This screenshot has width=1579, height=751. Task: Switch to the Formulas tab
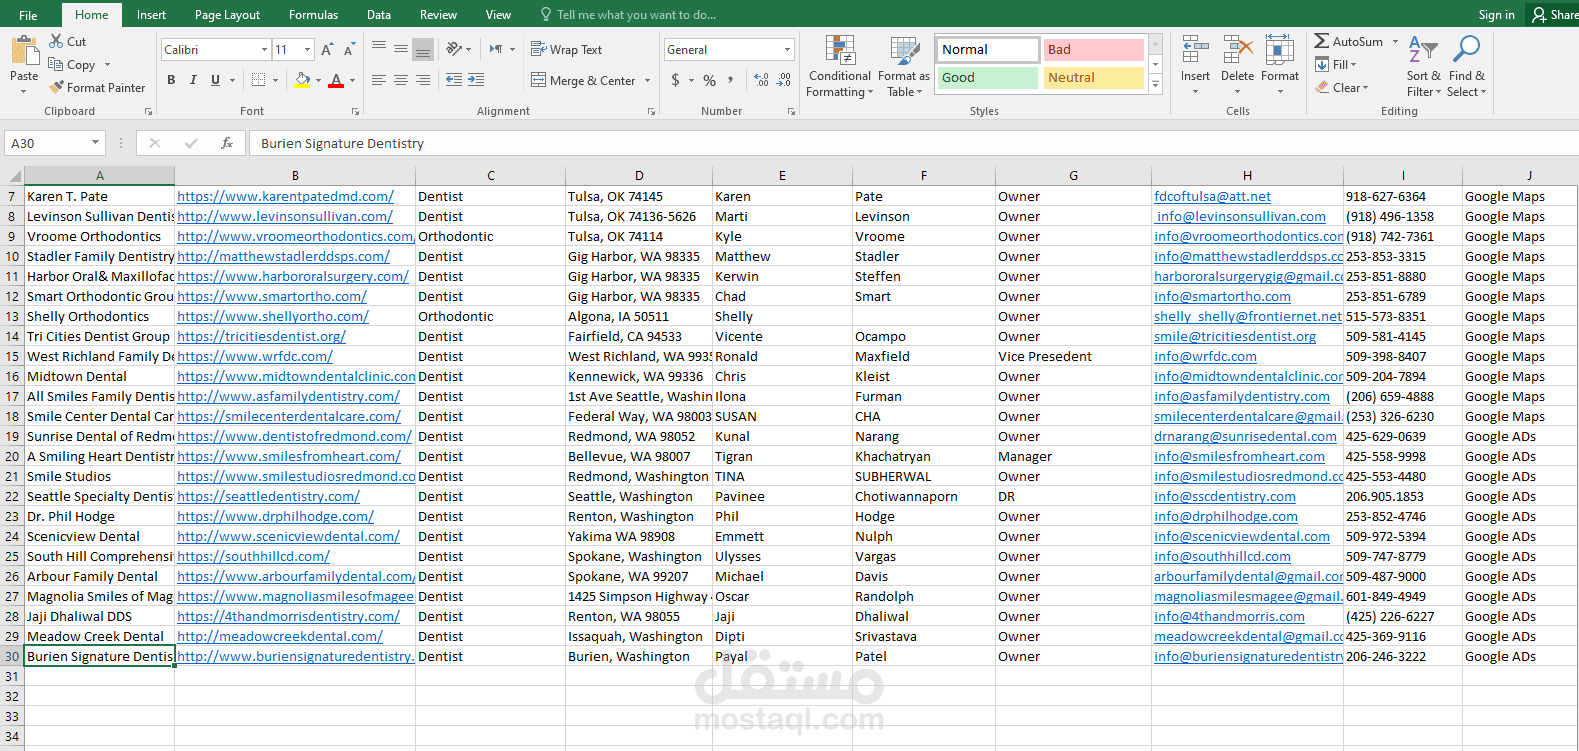tap(313, 14)
